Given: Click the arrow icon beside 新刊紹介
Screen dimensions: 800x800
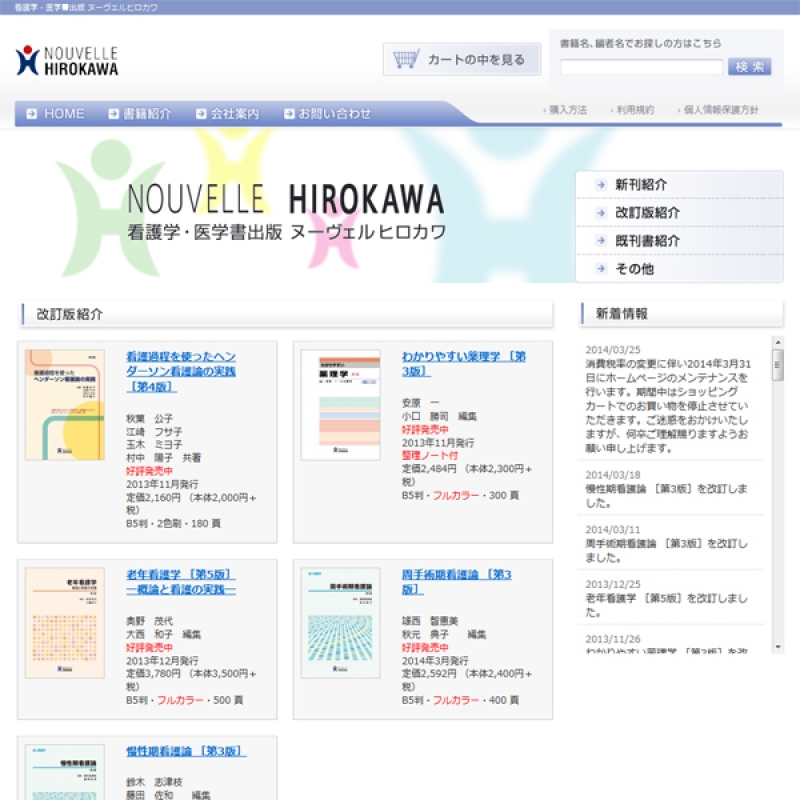Looking at the screenshot, I should pos(601,185).
